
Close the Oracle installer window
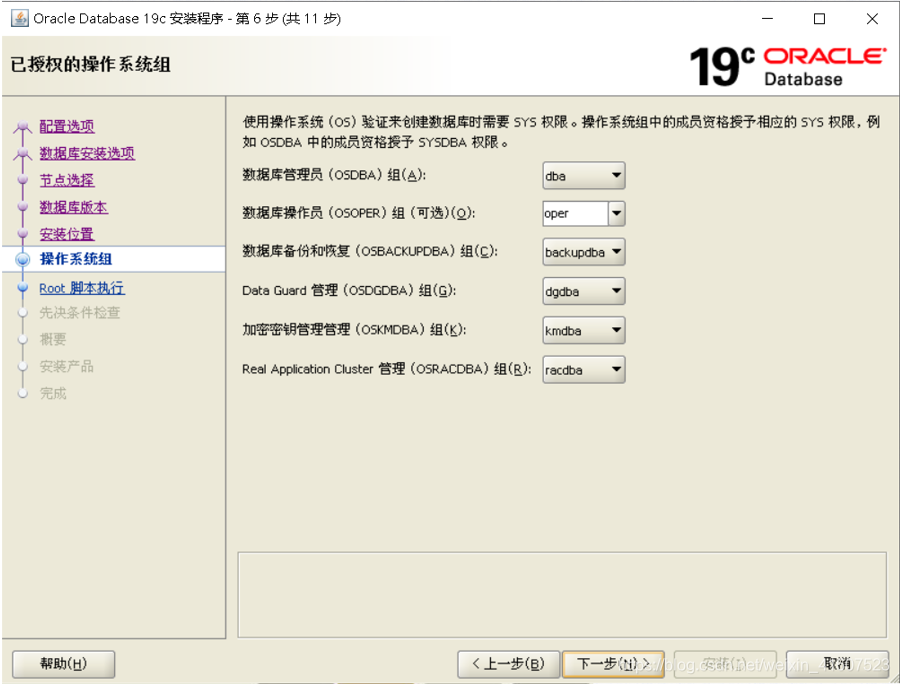tap(872, 18)
